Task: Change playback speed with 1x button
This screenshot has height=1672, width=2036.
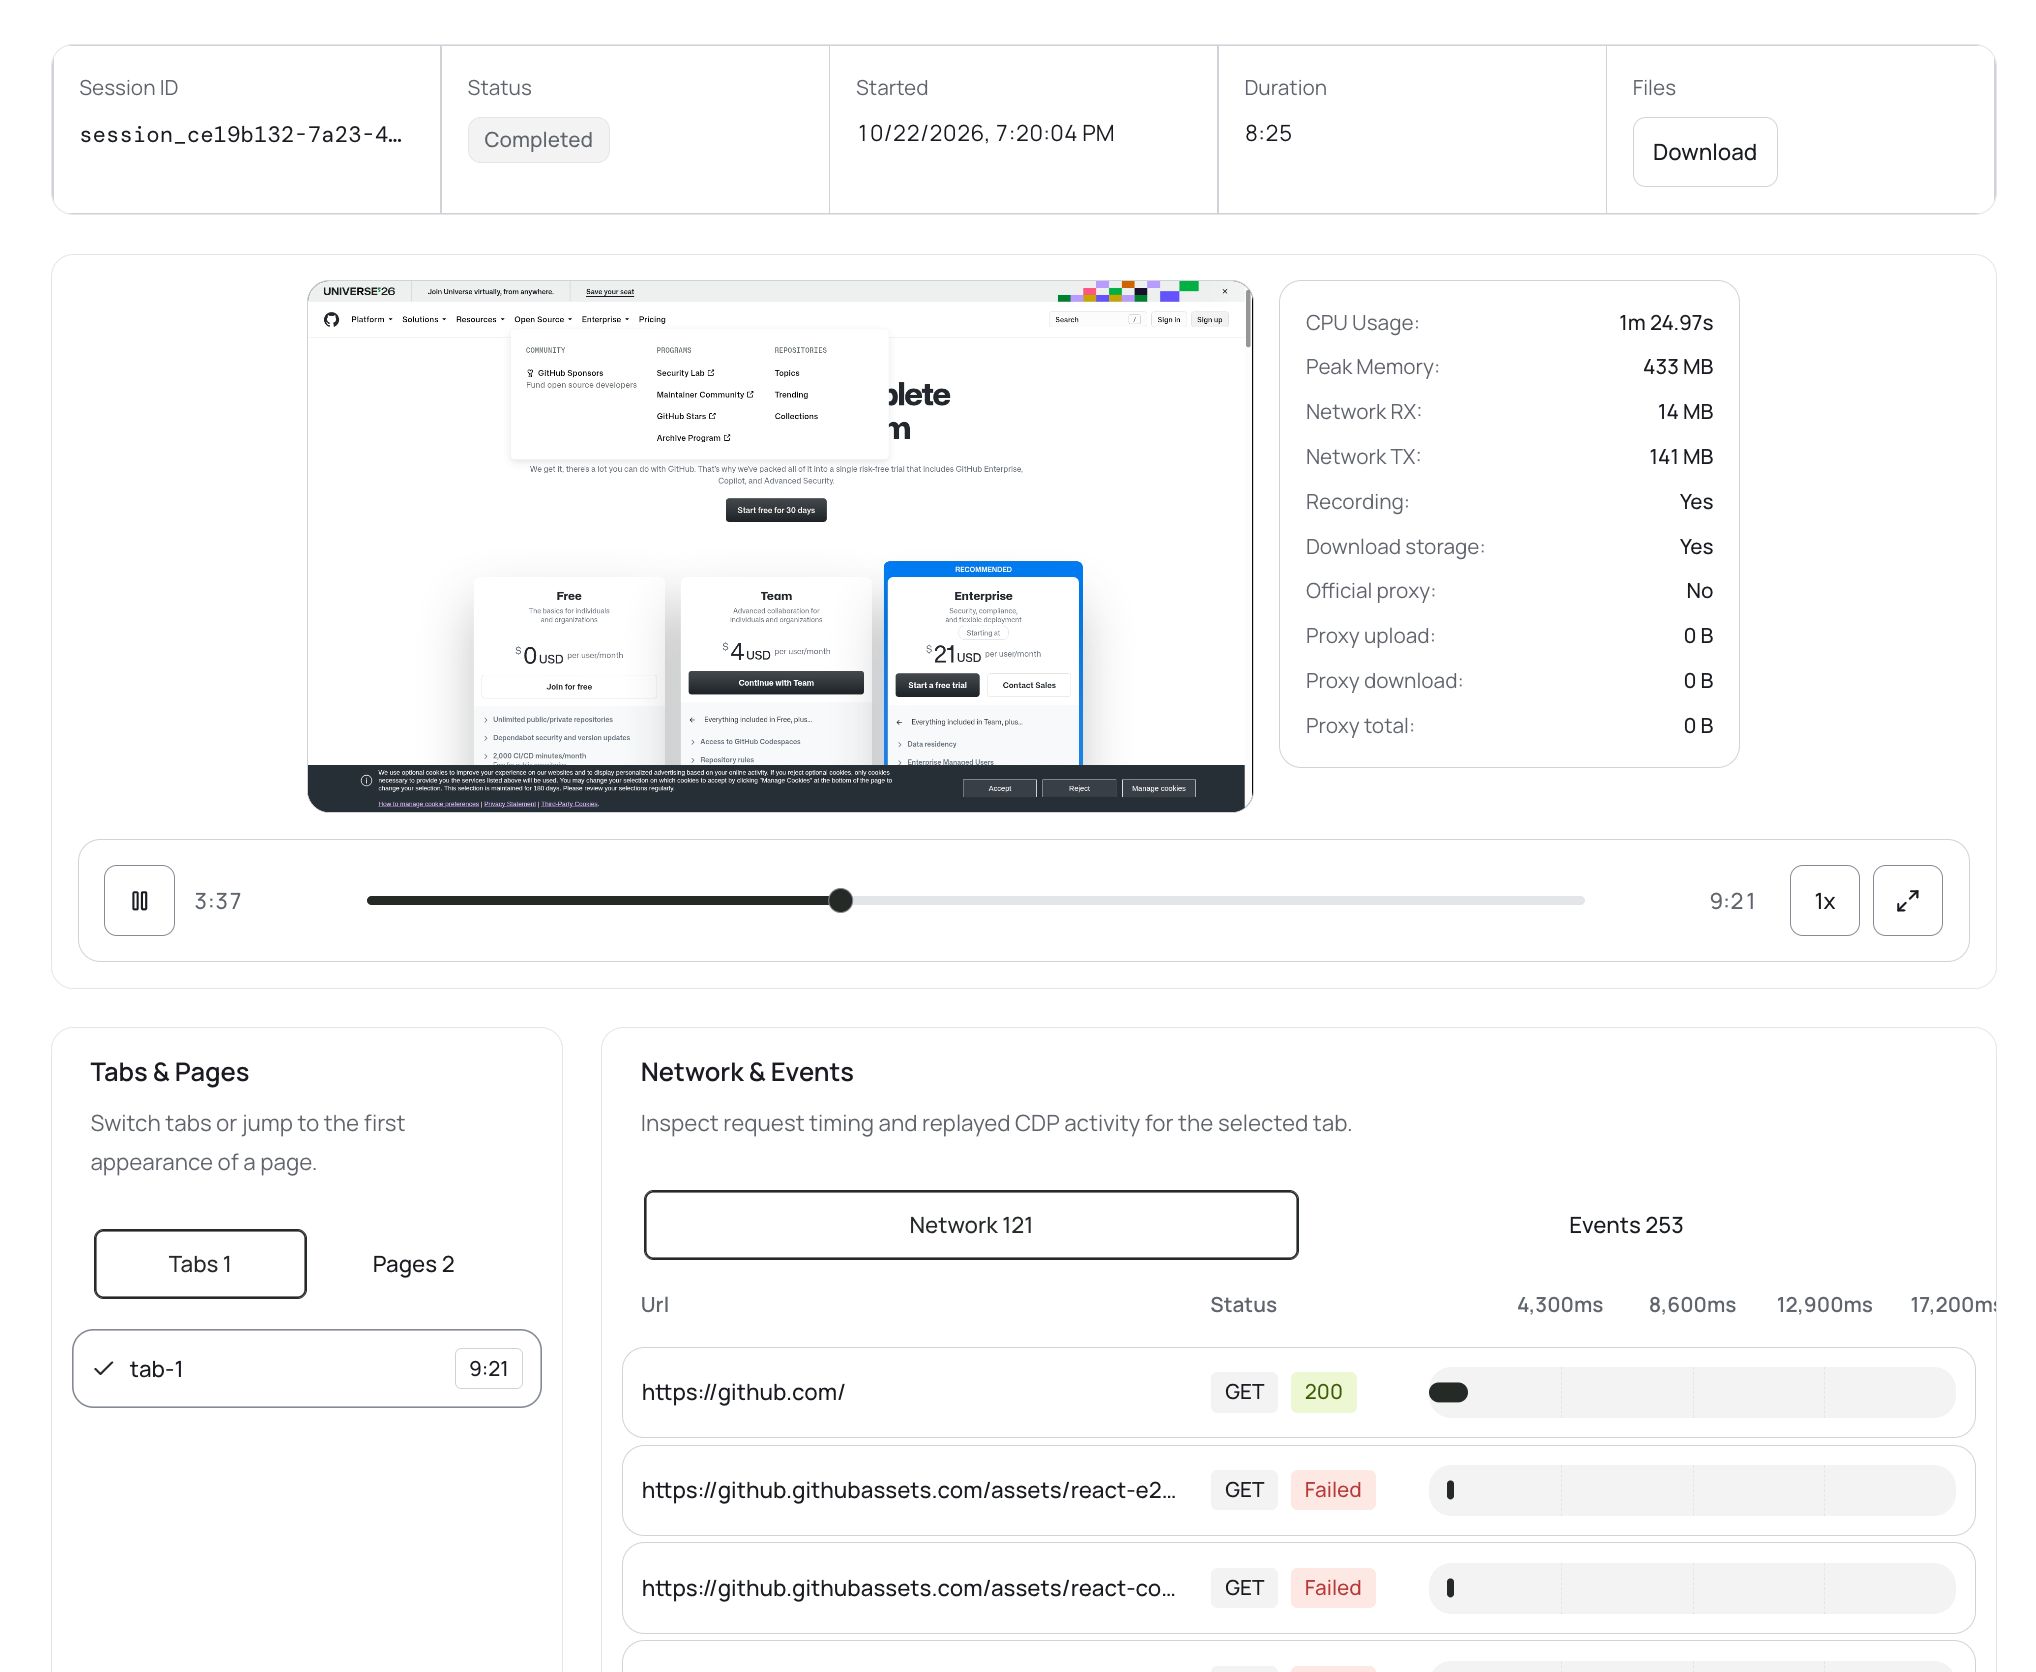Action: click(1824, 900)
